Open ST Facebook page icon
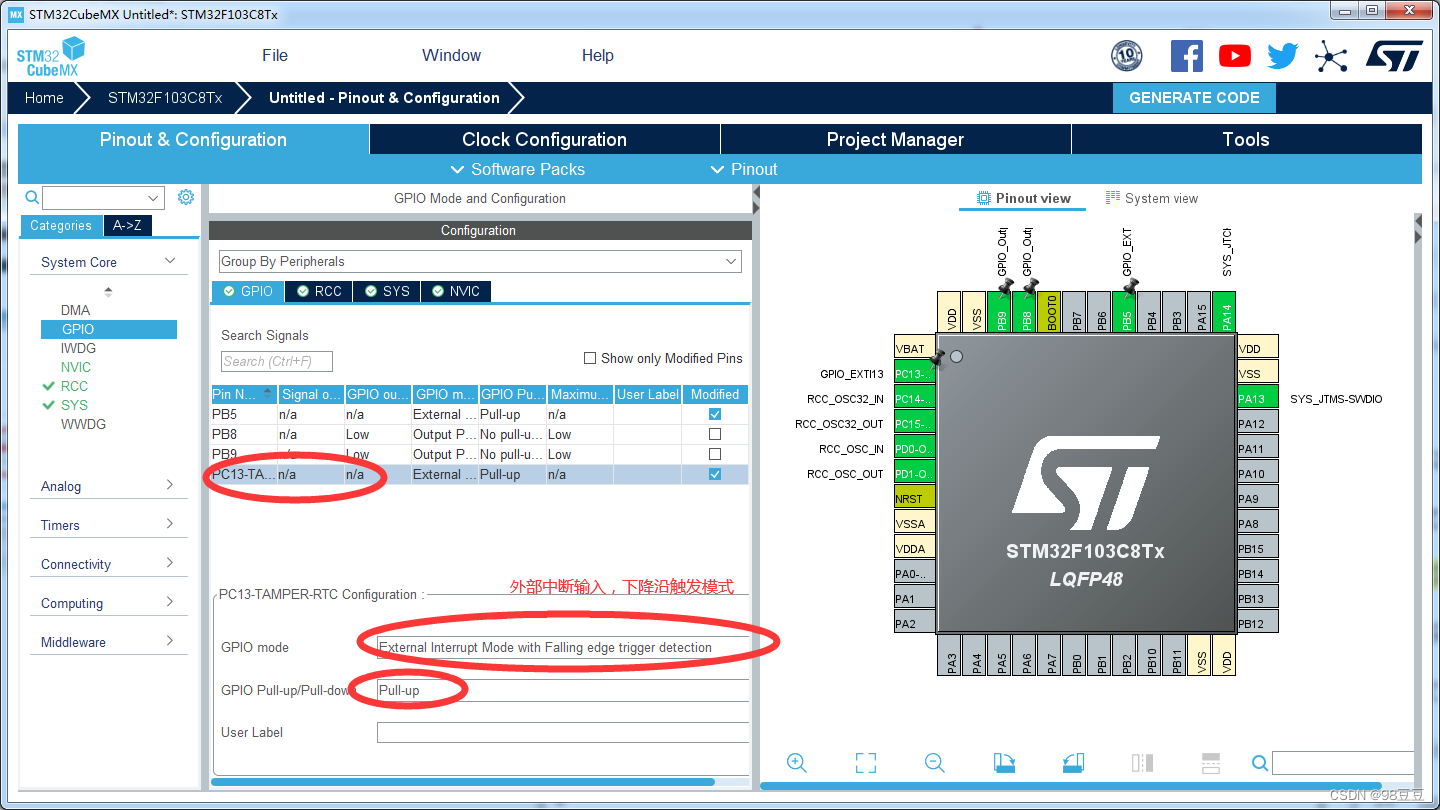 pyautogui.click(x=1187, y=56)
